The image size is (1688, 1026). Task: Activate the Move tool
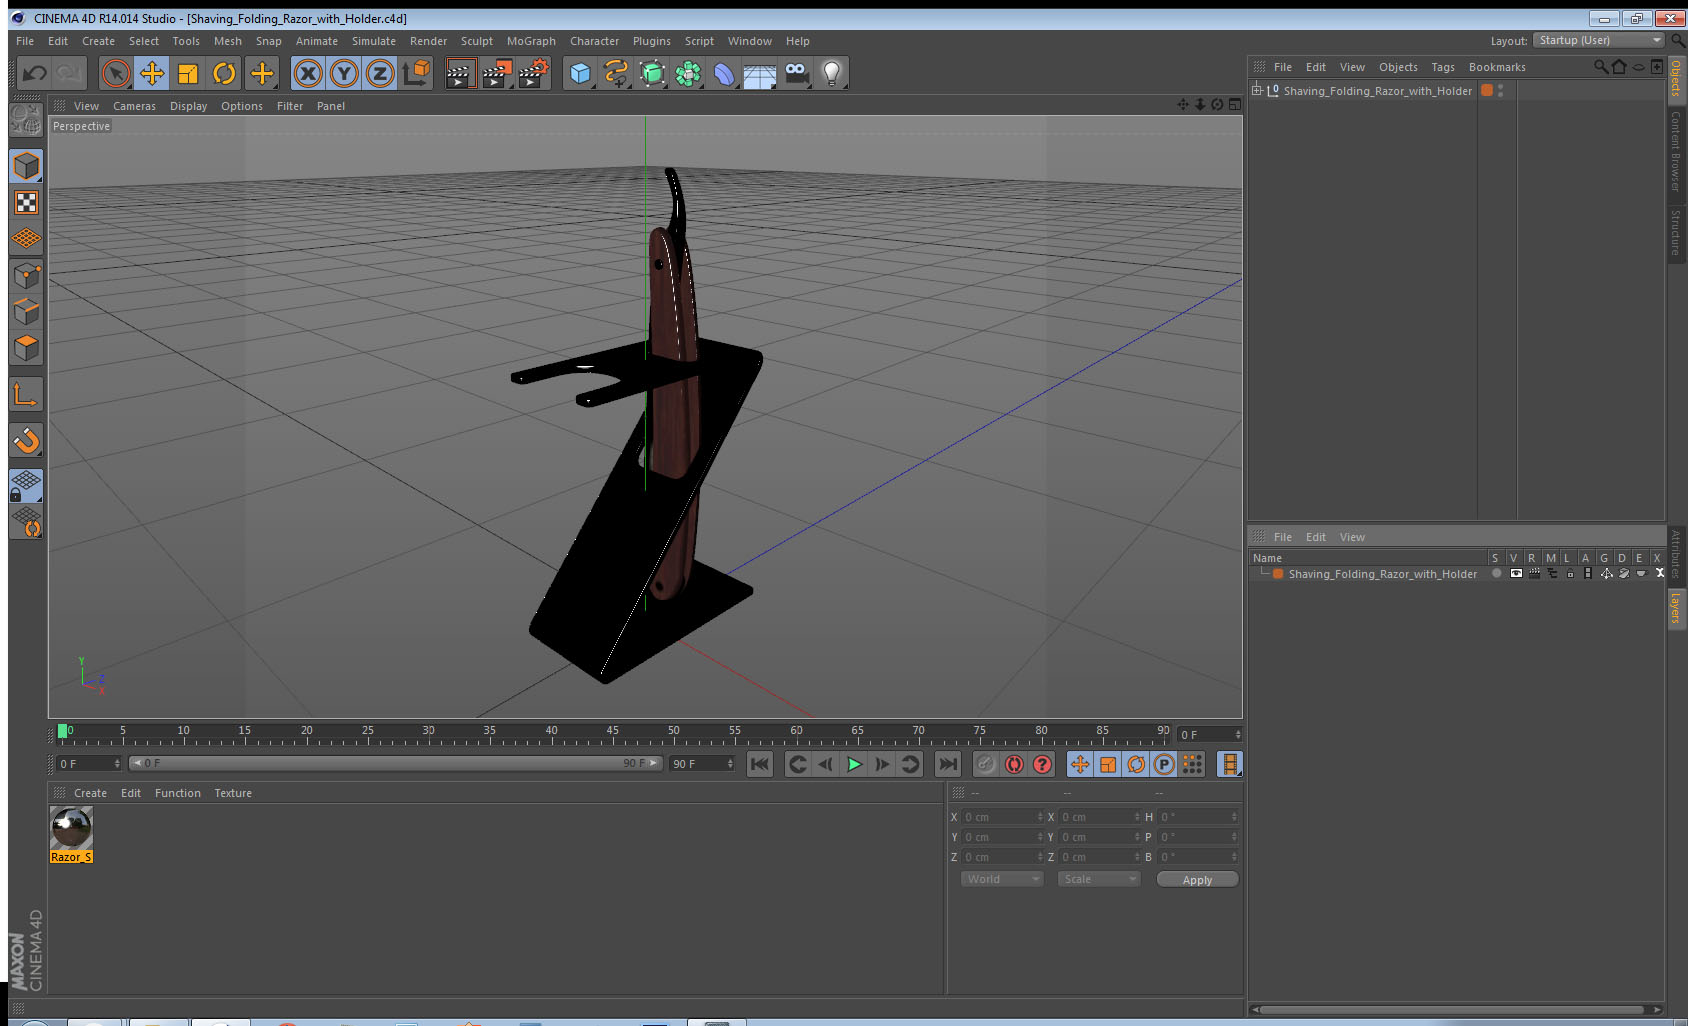(152, 73)
